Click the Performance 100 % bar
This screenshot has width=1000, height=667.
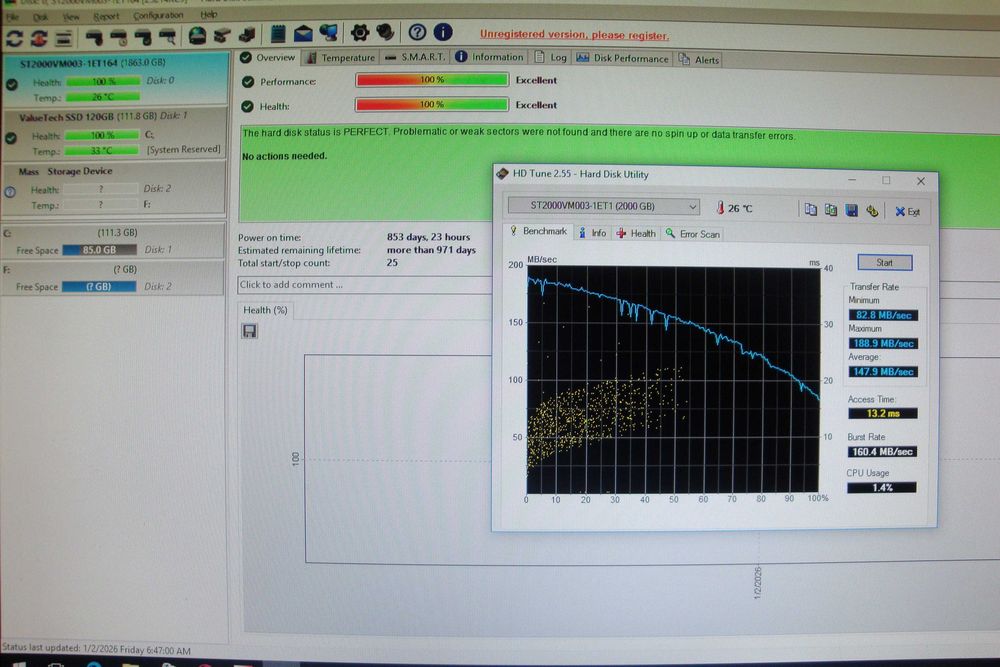pyautogui.click(x=432, y=80)
